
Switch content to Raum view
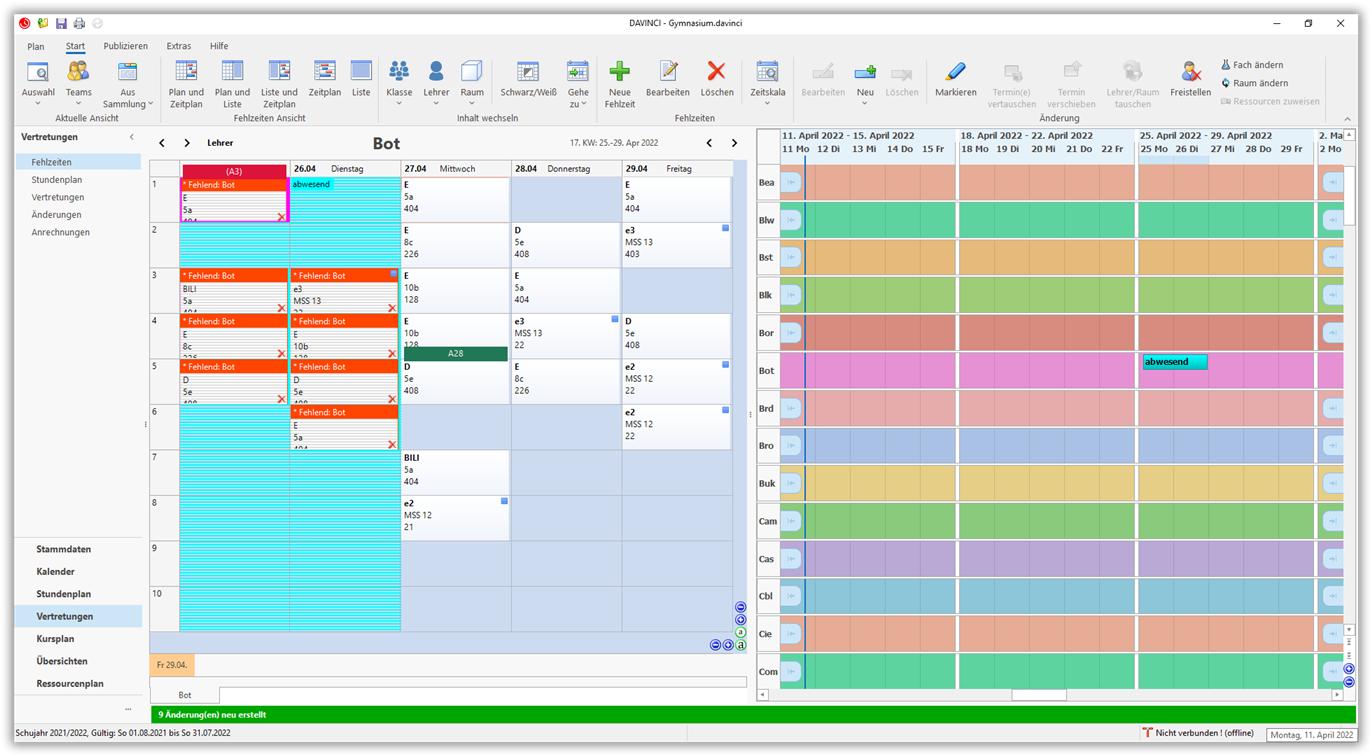click(x=473, y=82)
